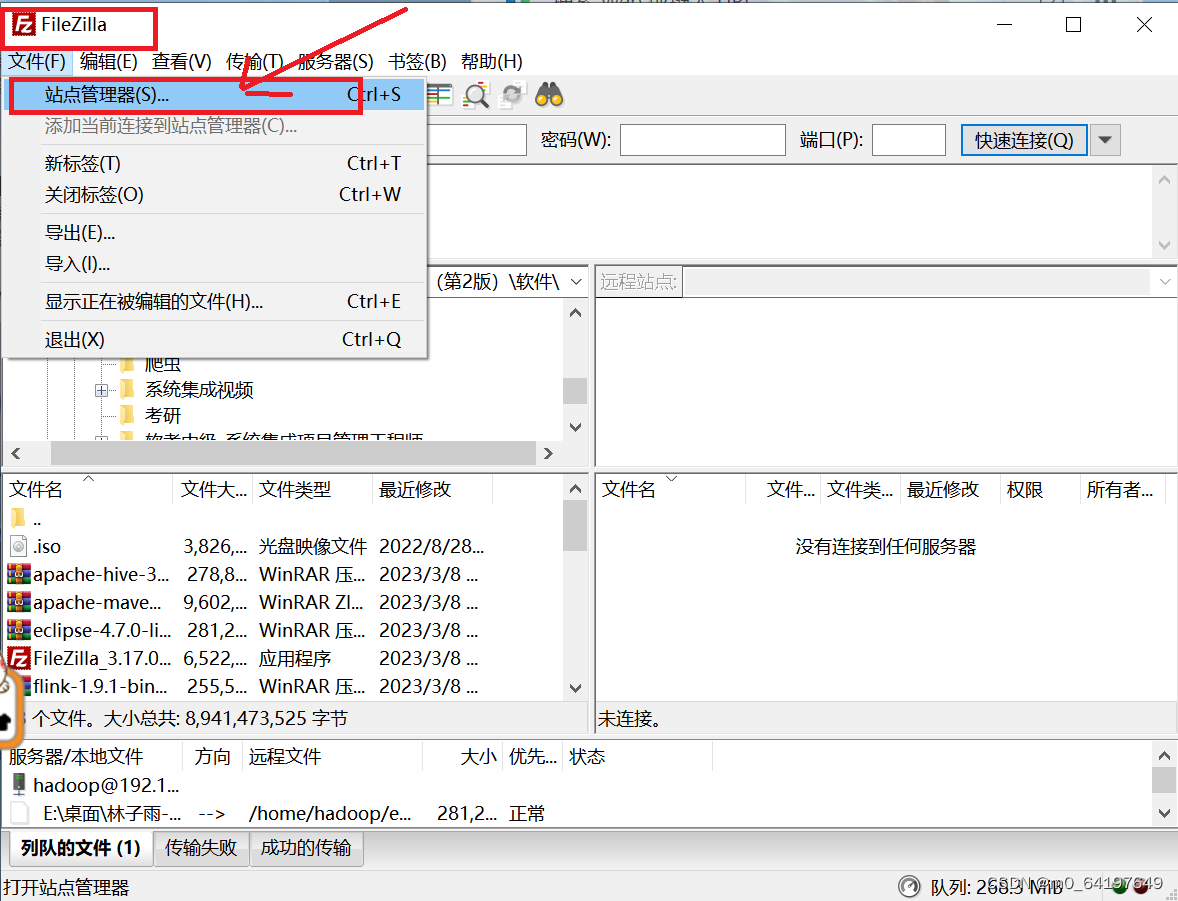1178x901 pixels.
Task: Open the 编辑(E) menu
Action: [109, 62]
